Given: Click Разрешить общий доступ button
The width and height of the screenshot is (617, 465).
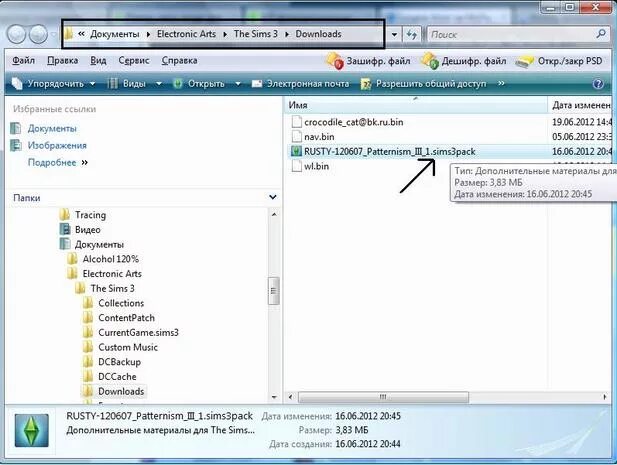Looking at the screenshot, I should tap(424, 84).
